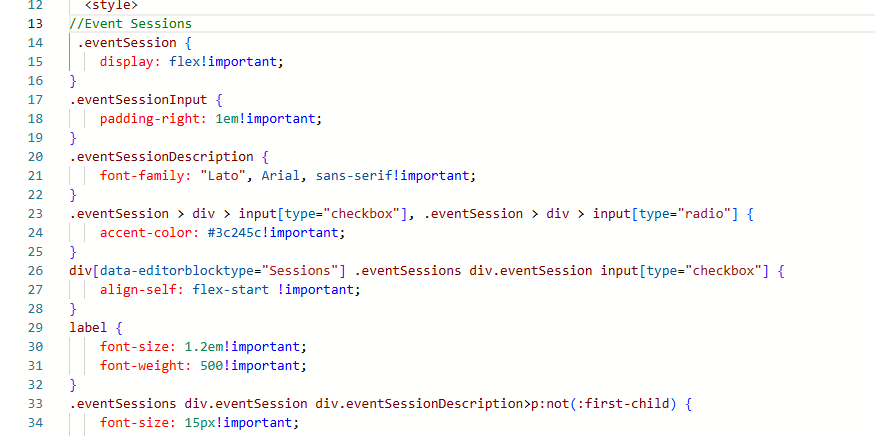Screen dimensions: 875x436
Task: Click the data-editorblocktype attribute on line 26
Action: click(x=170, y=270)
